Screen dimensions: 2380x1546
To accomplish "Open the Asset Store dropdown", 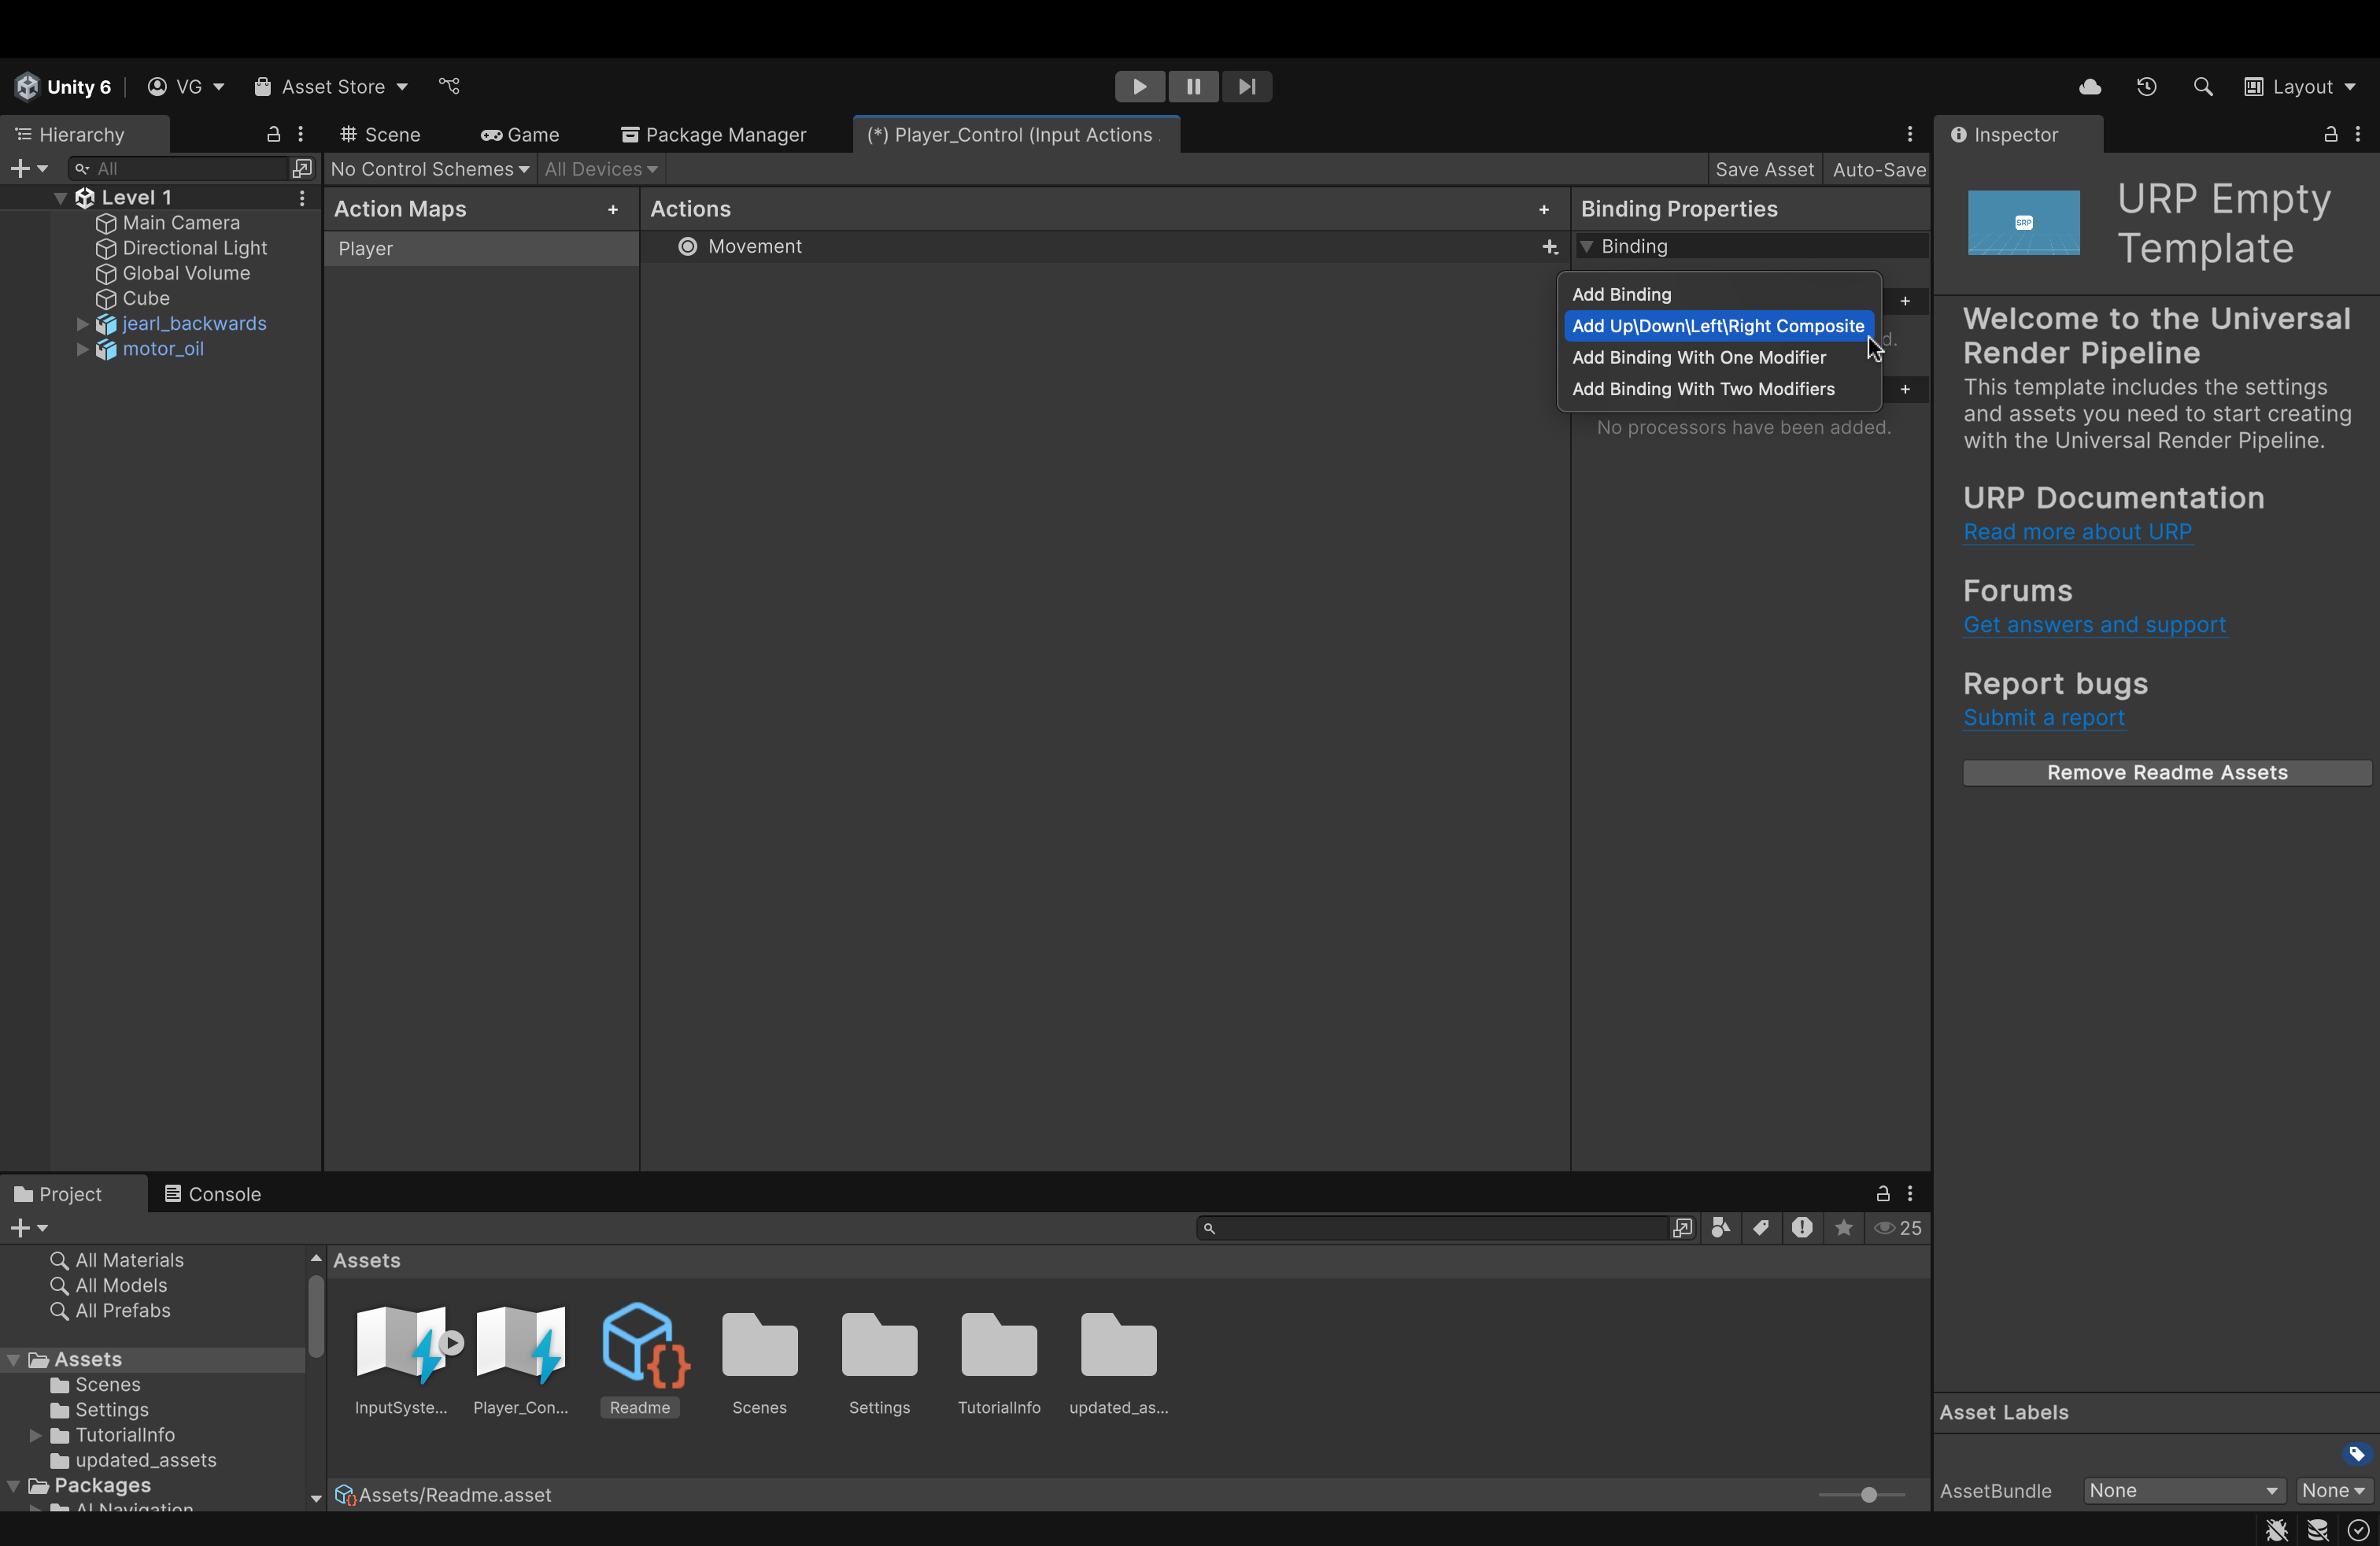I will [330, 87].
